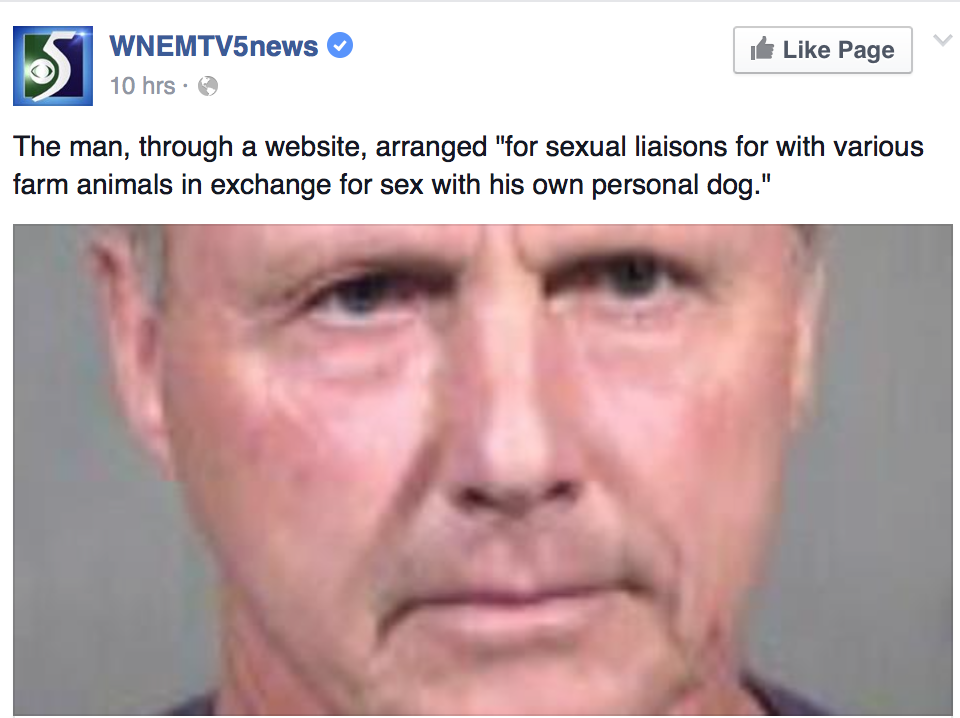Screen dimensions: 960x718
Task: Click the globe public audience icon
Action: click(x=208, y=86)
